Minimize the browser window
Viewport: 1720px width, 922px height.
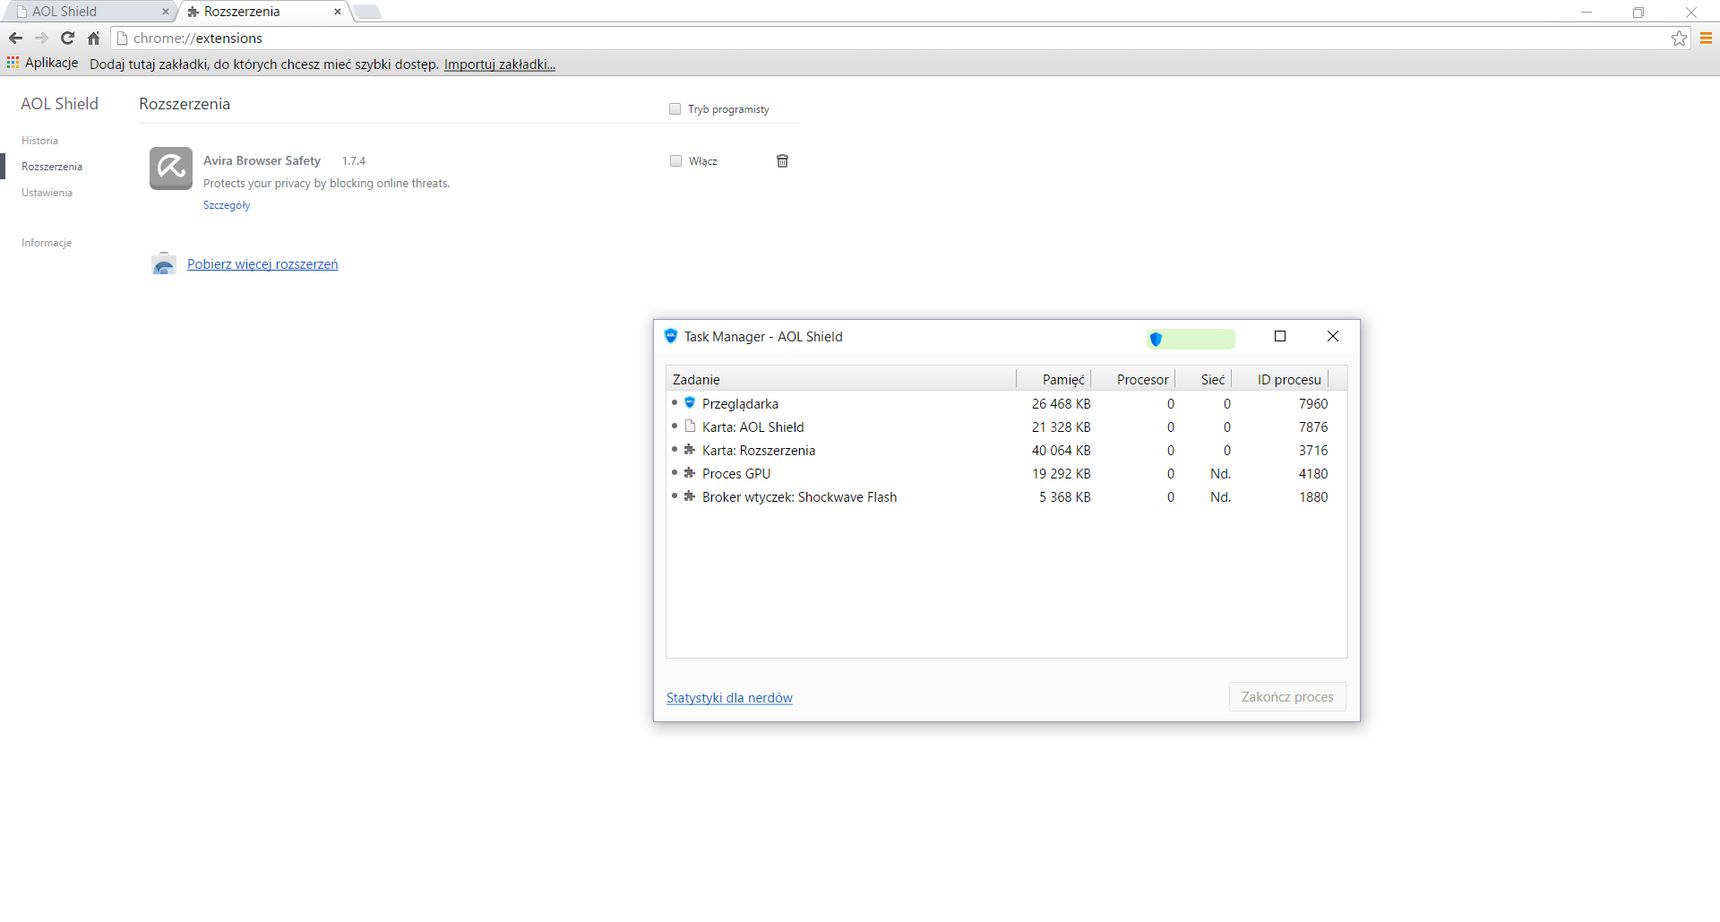pyautogui.click(x=1586, y=12)
